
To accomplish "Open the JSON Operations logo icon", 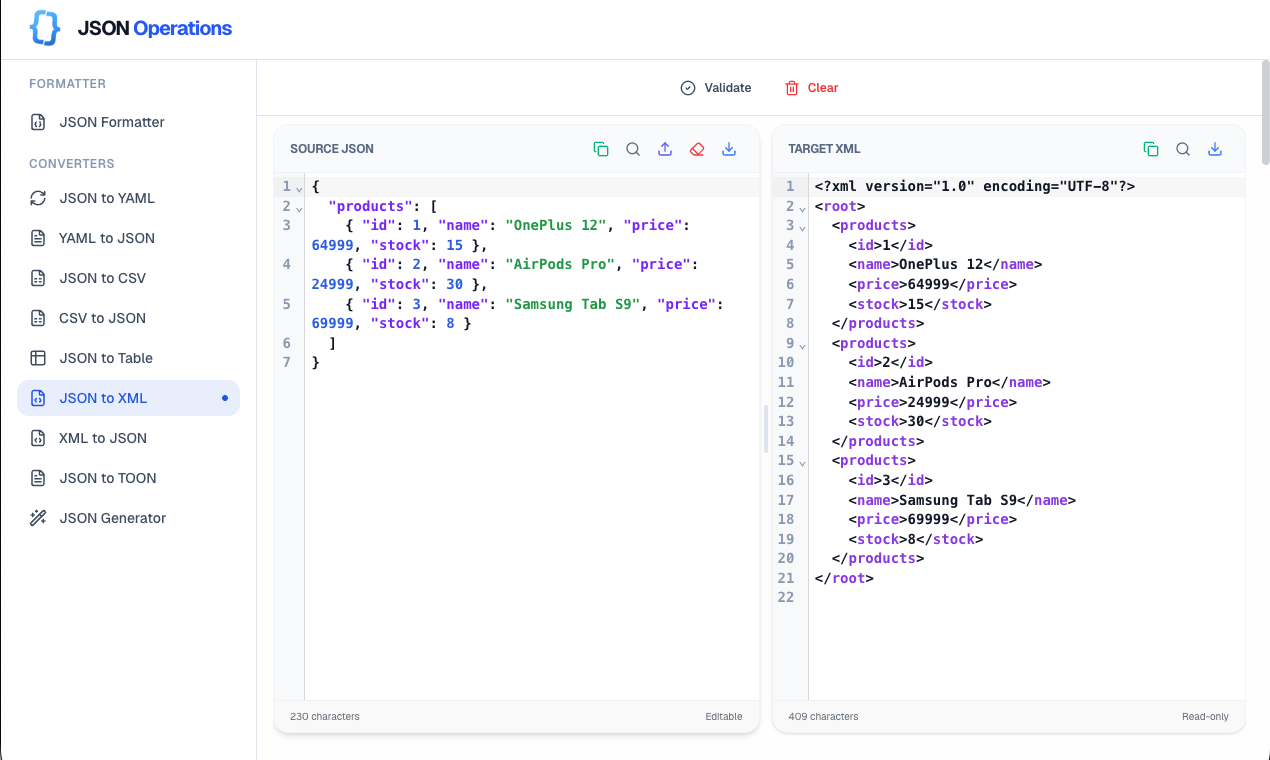I will tap(42, 28).
